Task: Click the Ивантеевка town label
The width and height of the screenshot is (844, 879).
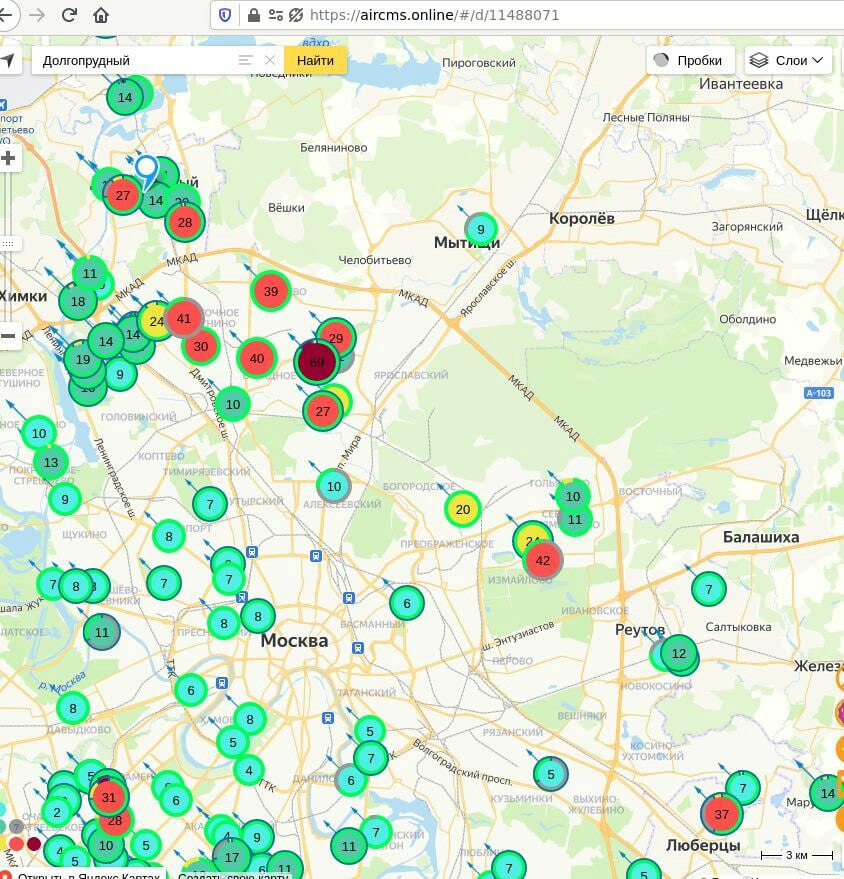Action: (x=740, y=84)
